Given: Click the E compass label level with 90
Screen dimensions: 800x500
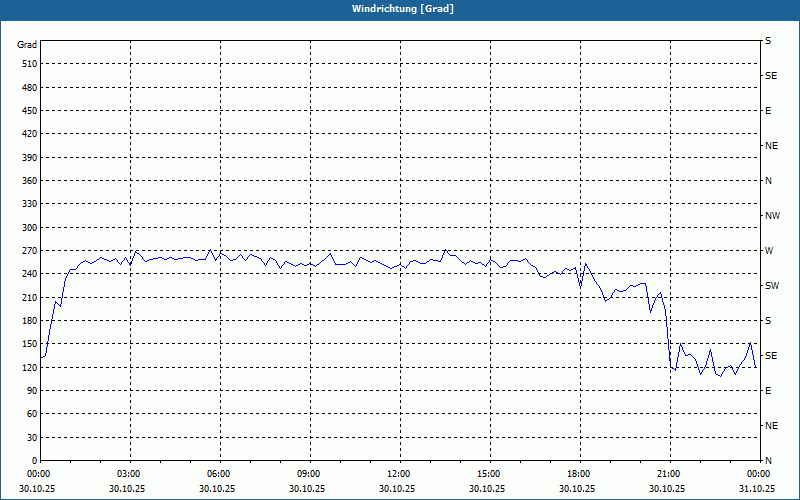Looking at the screenshot, I should point(768,390).
